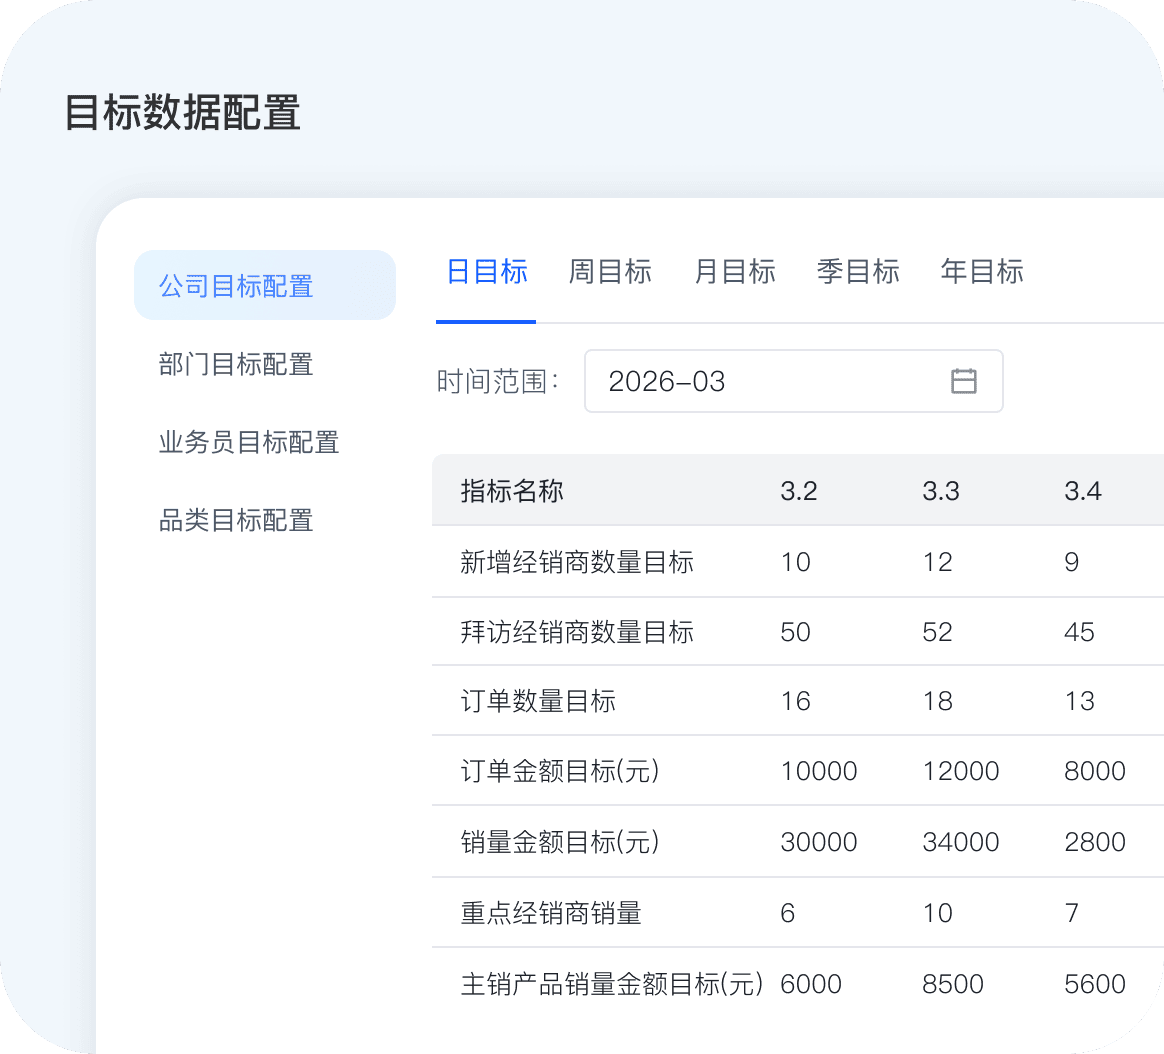1164x1054 pixels.
Task: Go to 业务员目标配置 in sidebar
Action: pyautogui.click(x=249, y=442)
